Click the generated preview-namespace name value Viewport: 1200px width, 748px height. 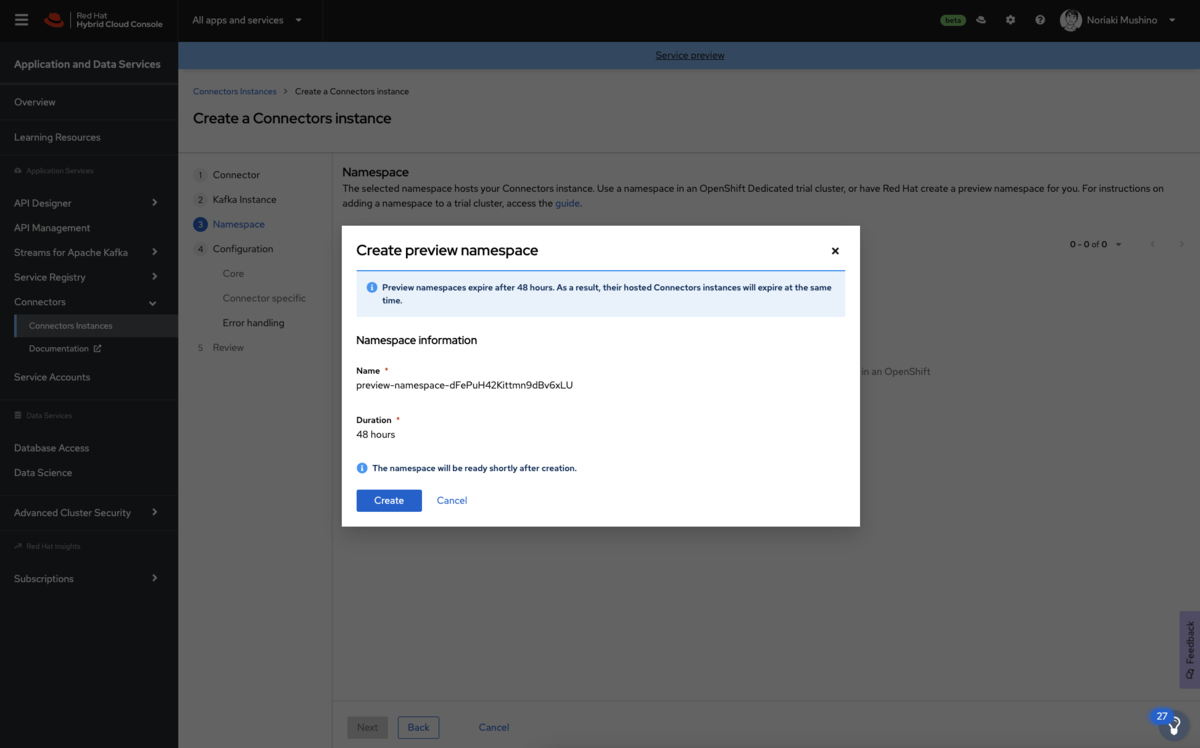(464, 385)
